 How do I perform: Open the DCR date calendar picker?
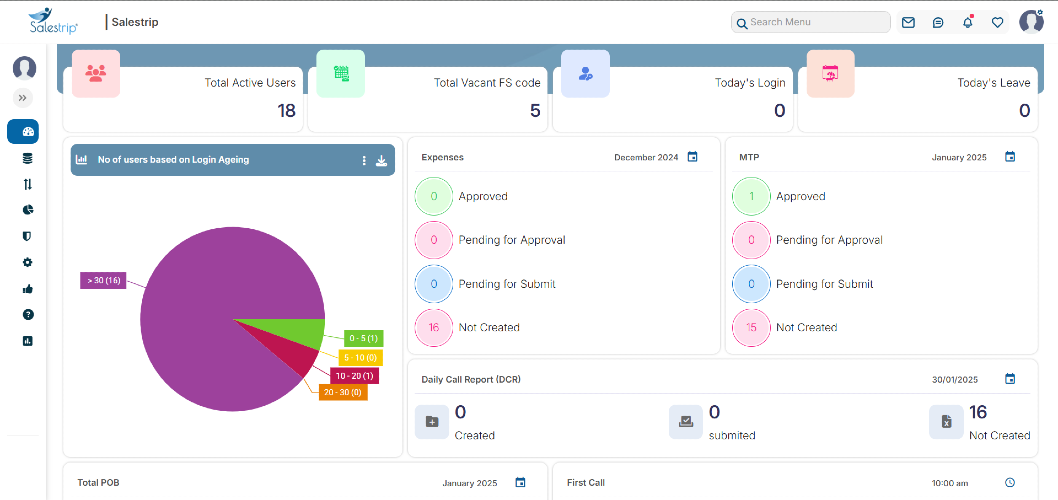coord(1009,379)
